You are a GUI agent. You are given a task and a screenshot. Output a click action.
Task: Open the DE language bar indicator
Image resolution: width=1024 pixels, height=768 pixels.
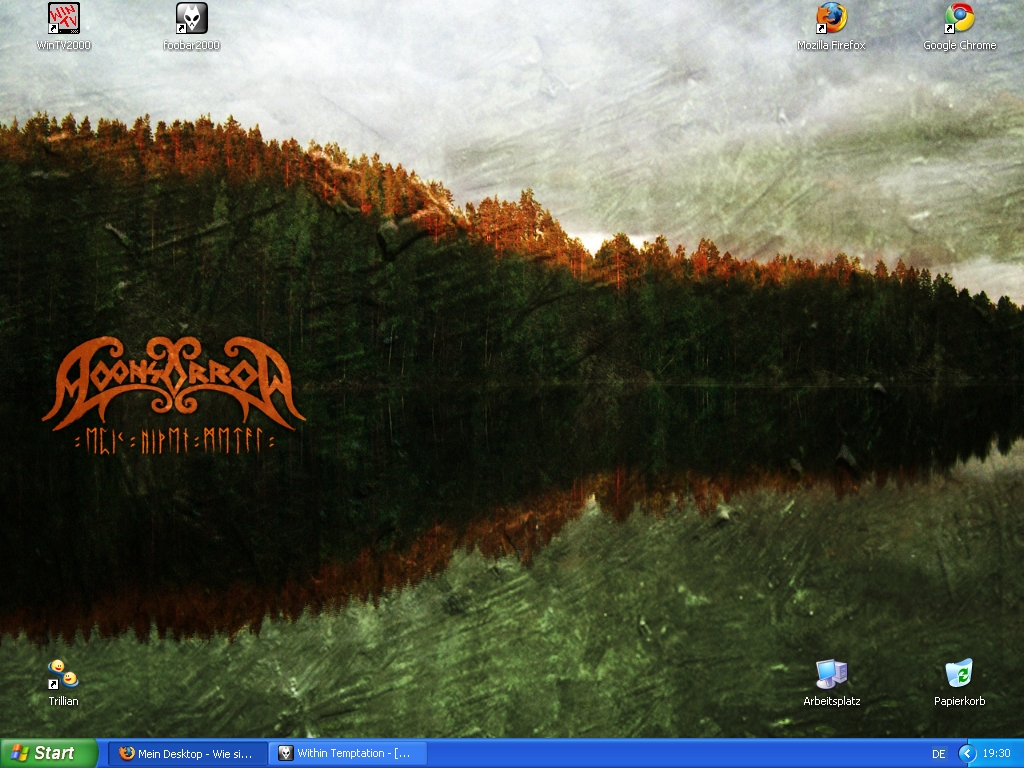click(x=938, y=754)
